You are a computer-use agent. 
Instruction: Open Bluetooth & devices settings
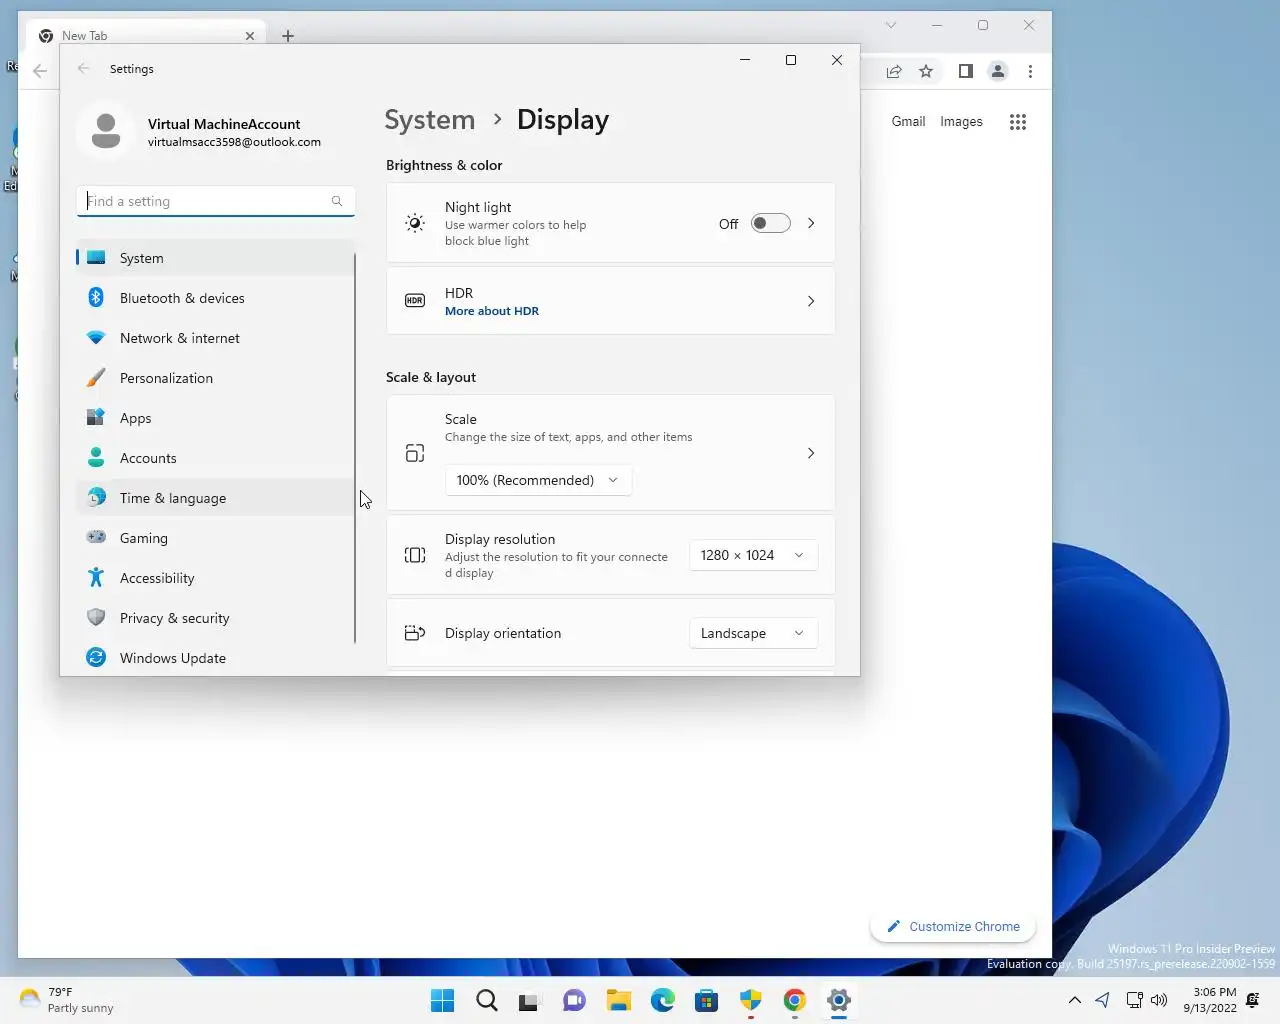(x=215, y=298)
